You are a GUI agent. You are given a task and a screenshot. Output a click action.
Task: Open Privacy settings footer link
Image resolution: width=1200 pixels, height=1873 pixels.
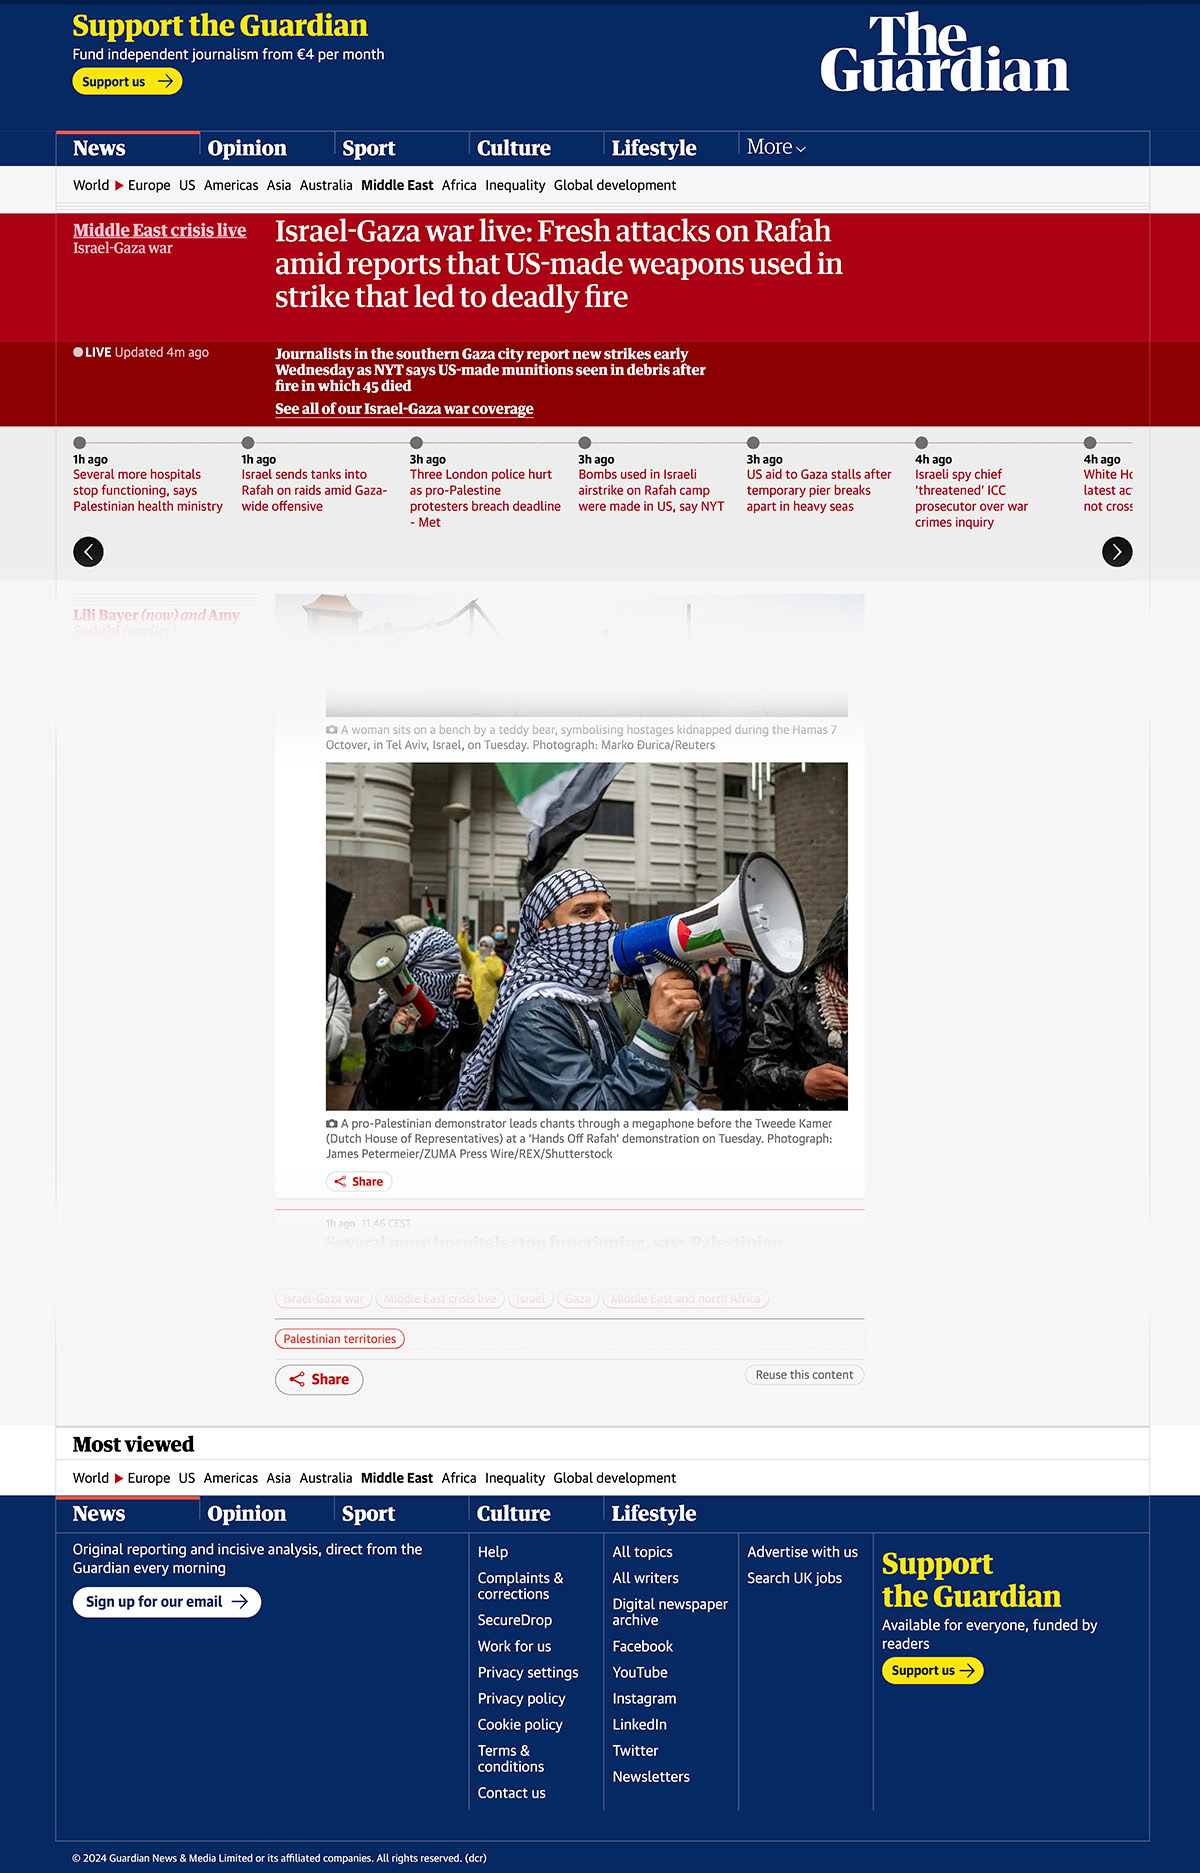[528, 1672]
